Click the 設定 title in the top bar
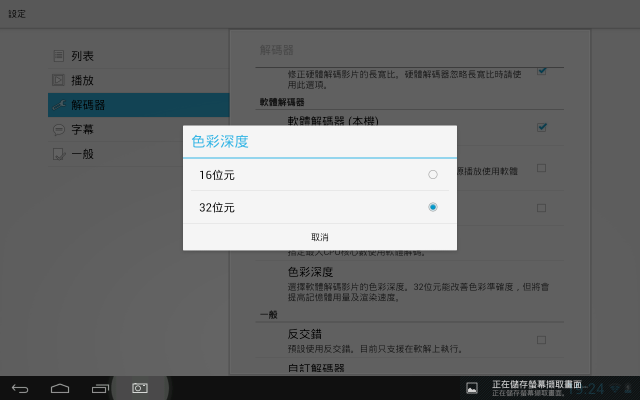This screenshot has width=640, height=400. 17,14
